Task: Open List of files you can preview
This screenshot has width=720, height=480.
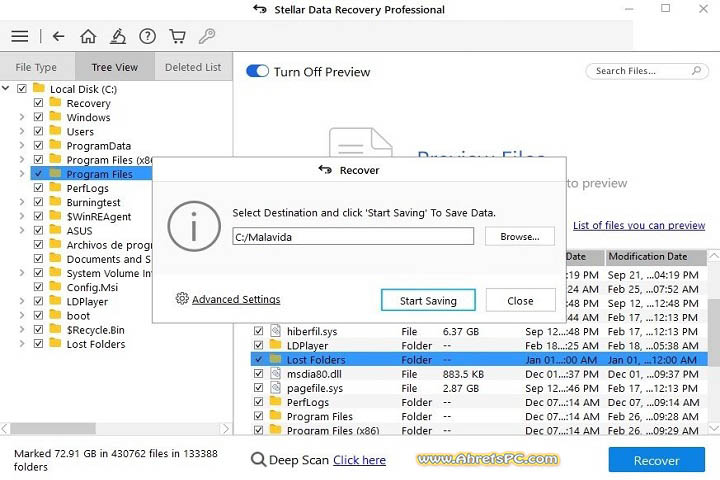Action: 639,225
